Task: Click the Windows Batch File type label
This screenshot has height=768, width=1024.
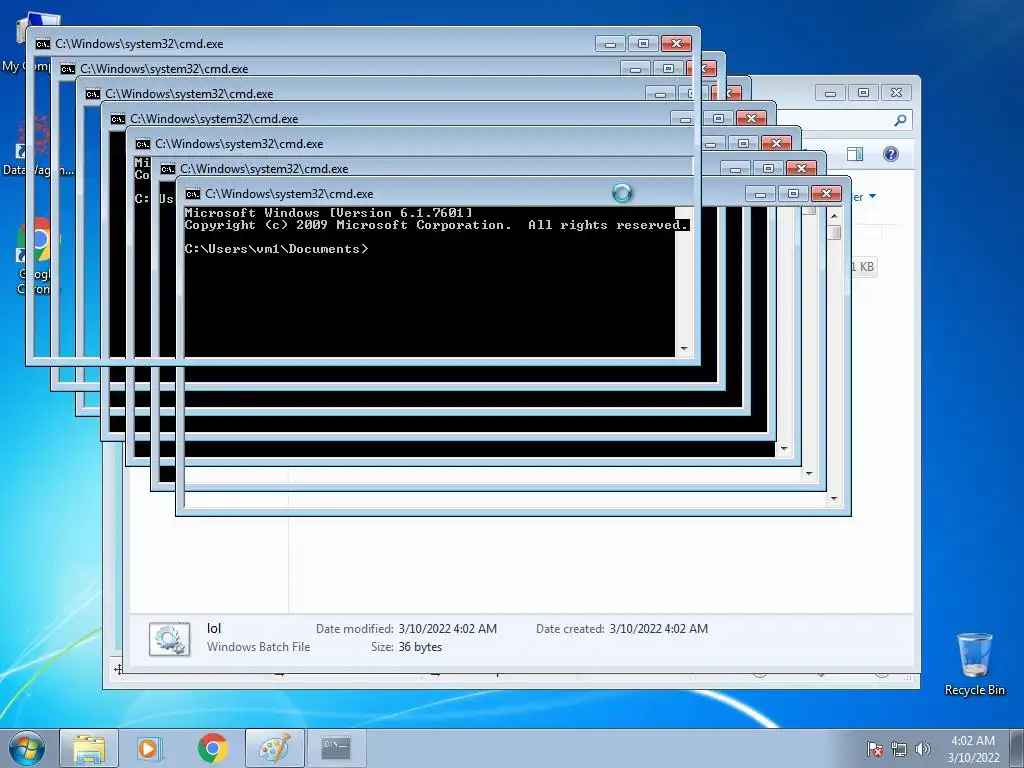Action: [x=259, y=647]
